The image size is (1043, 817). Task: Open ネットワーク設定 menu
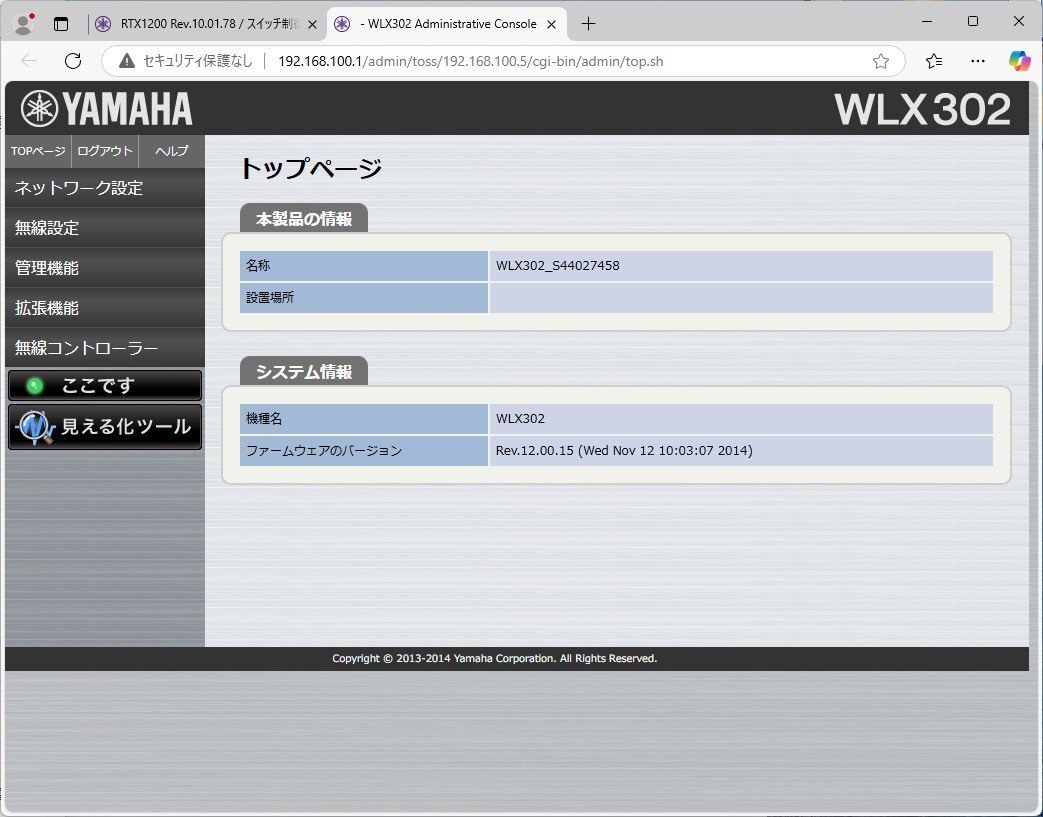click(x=105, y=188)
